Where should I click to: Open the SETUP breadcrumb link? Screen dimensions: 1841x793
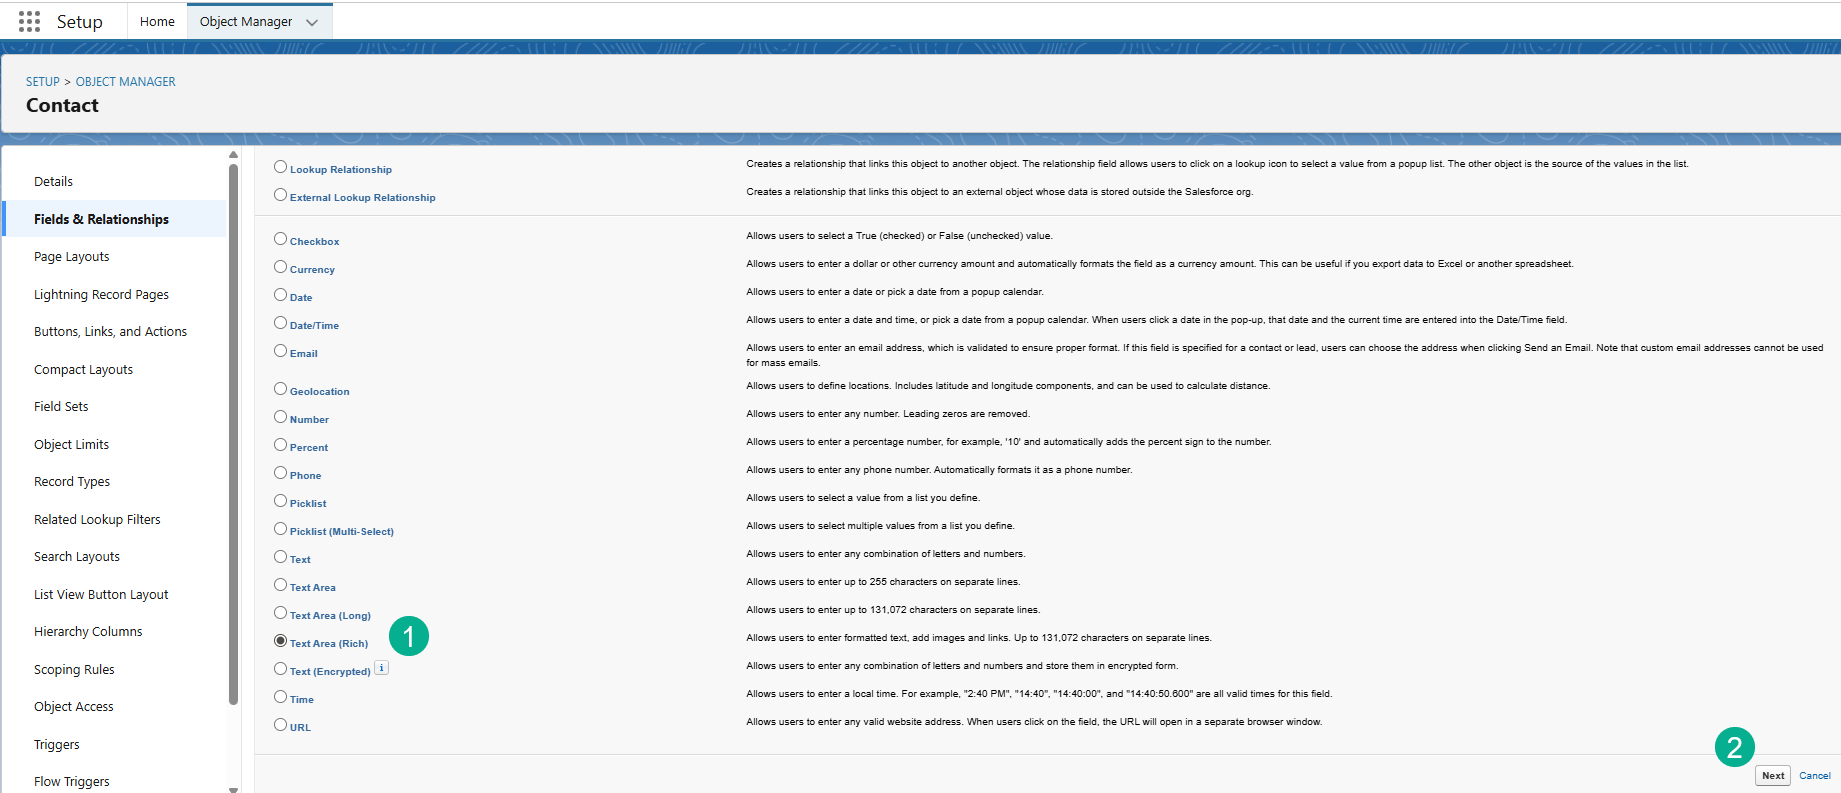pyautogui.click(x=43, y=82)
